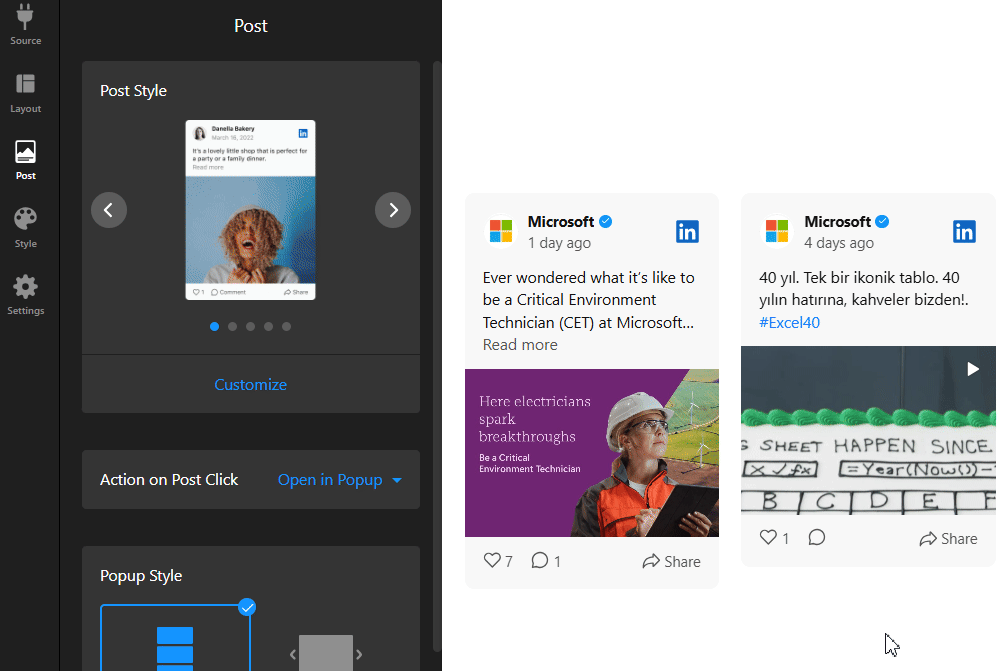Click the Popup Style heading
Viewport: 1004px width, 671px height.
(x=141, y=576)
